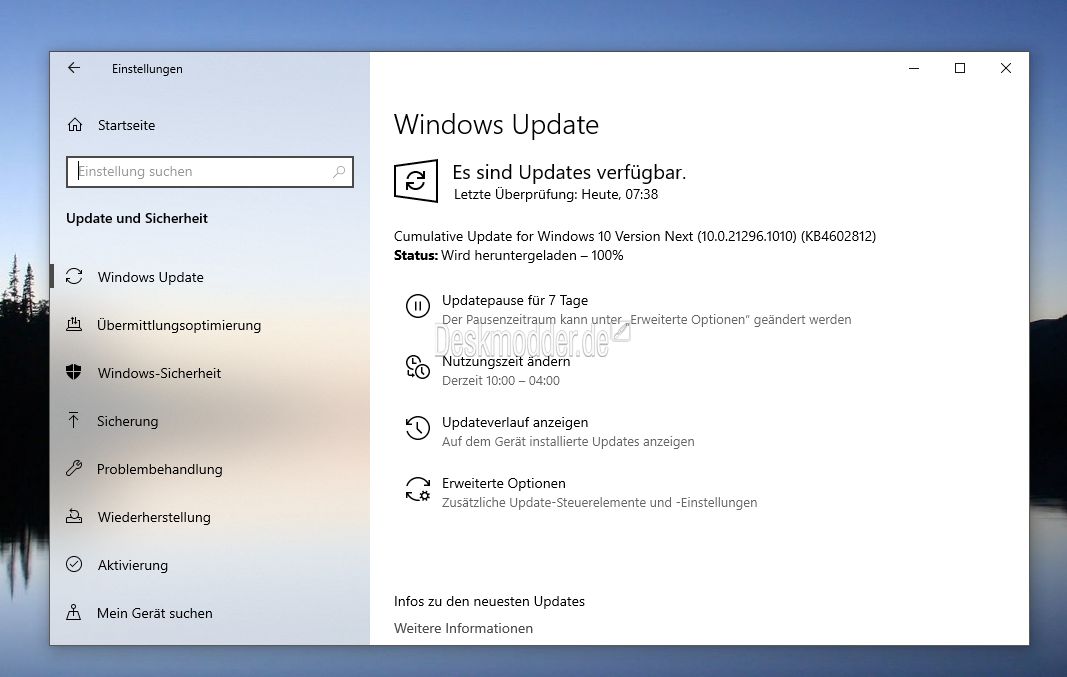Click the back arrow in Einstellungen
Image resolution: width=1067 pixels, height=677 pixels.
[x=74, y=68]
